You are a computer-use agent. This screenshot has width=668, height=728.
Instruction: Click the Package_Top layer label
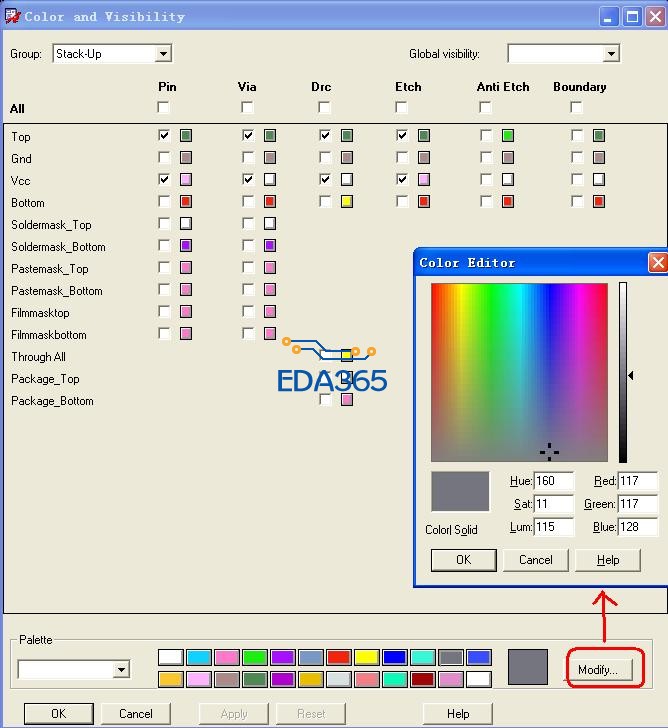click(x=45, y=379)
